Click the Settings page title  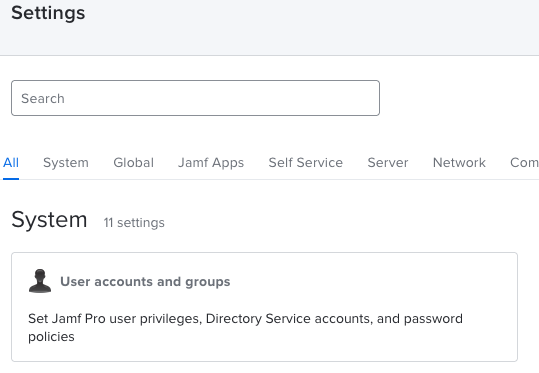click(48, 13)
